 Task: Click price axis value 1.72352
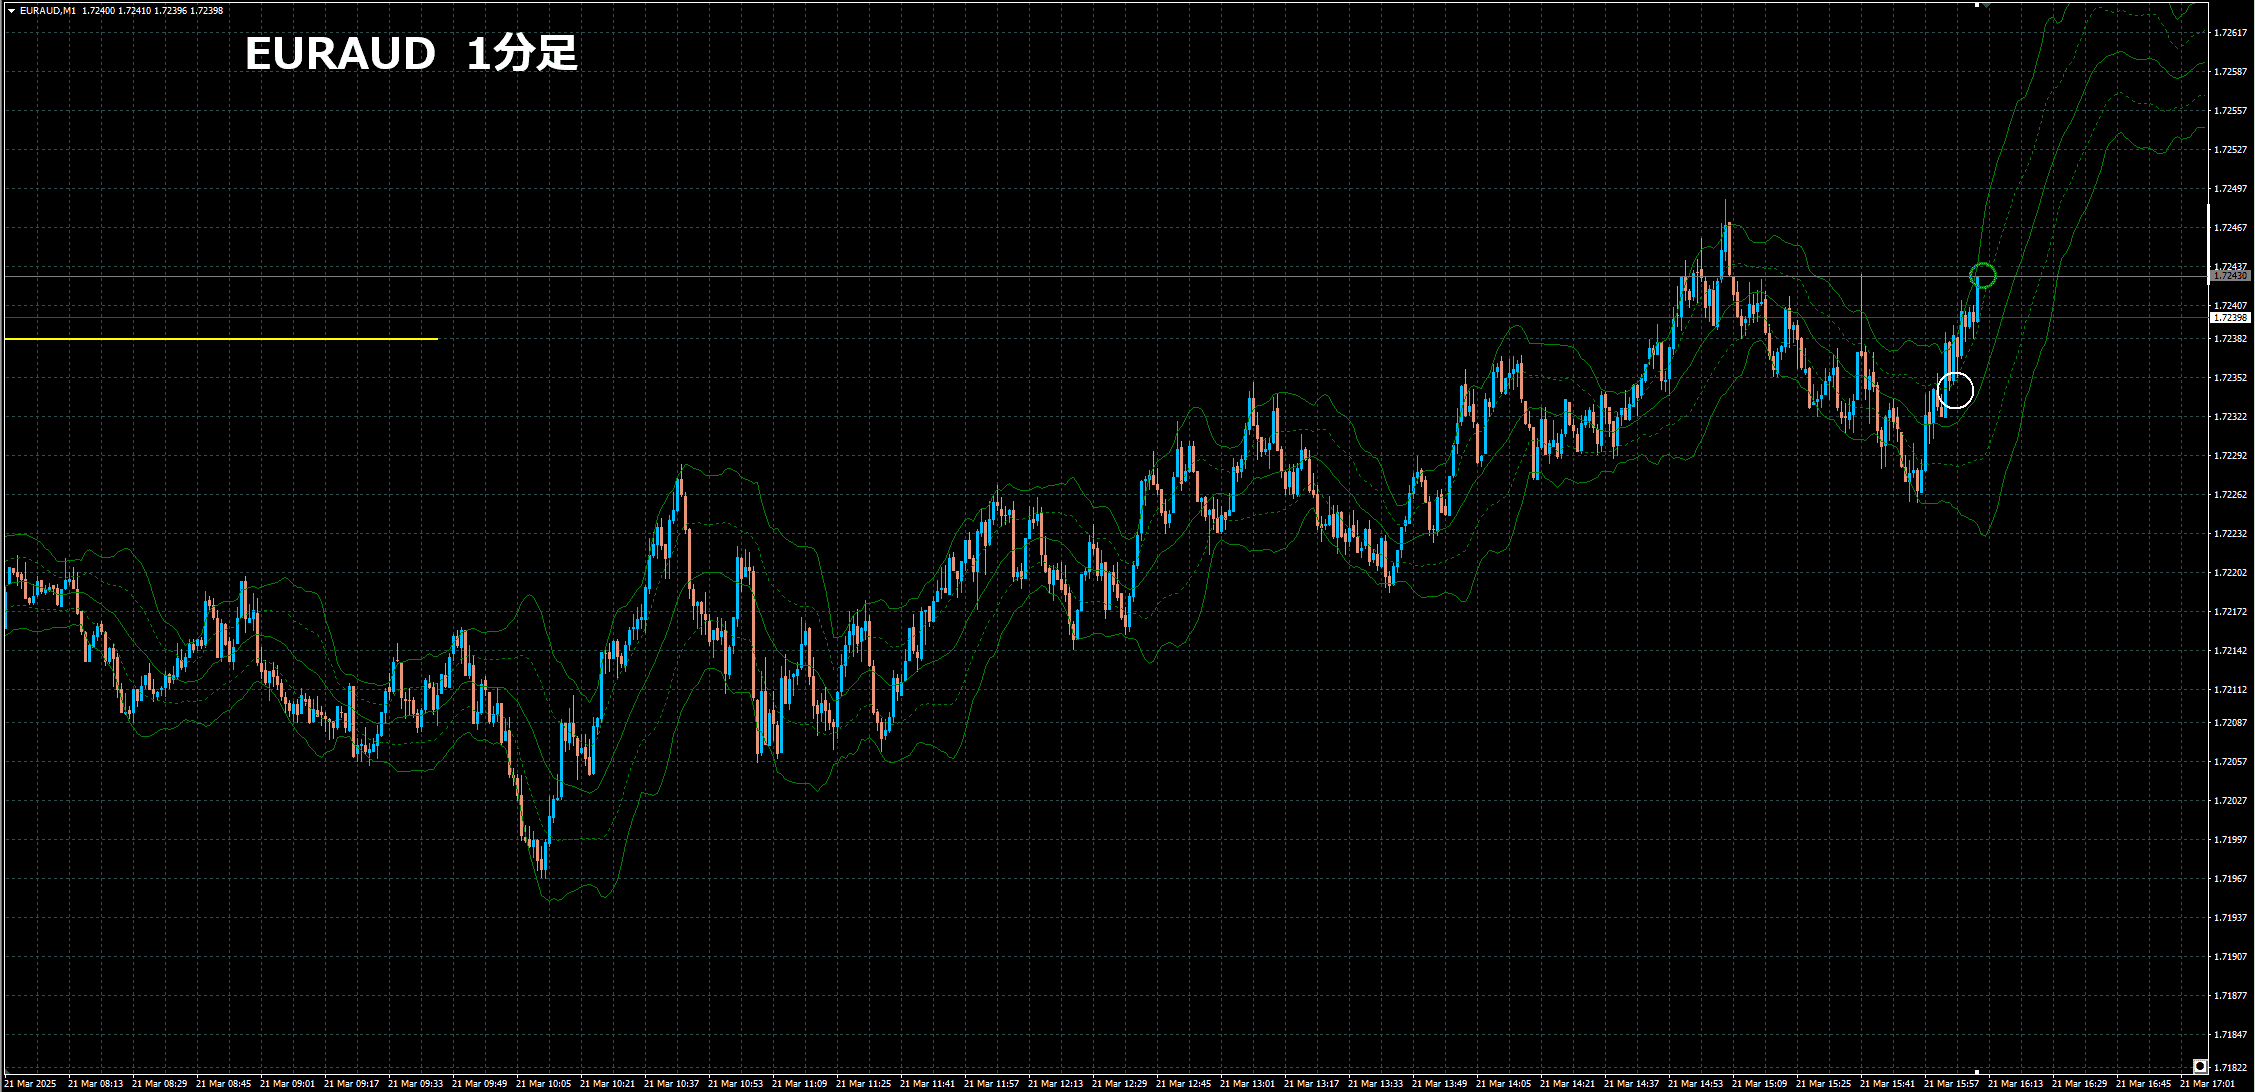[2229, 378]
